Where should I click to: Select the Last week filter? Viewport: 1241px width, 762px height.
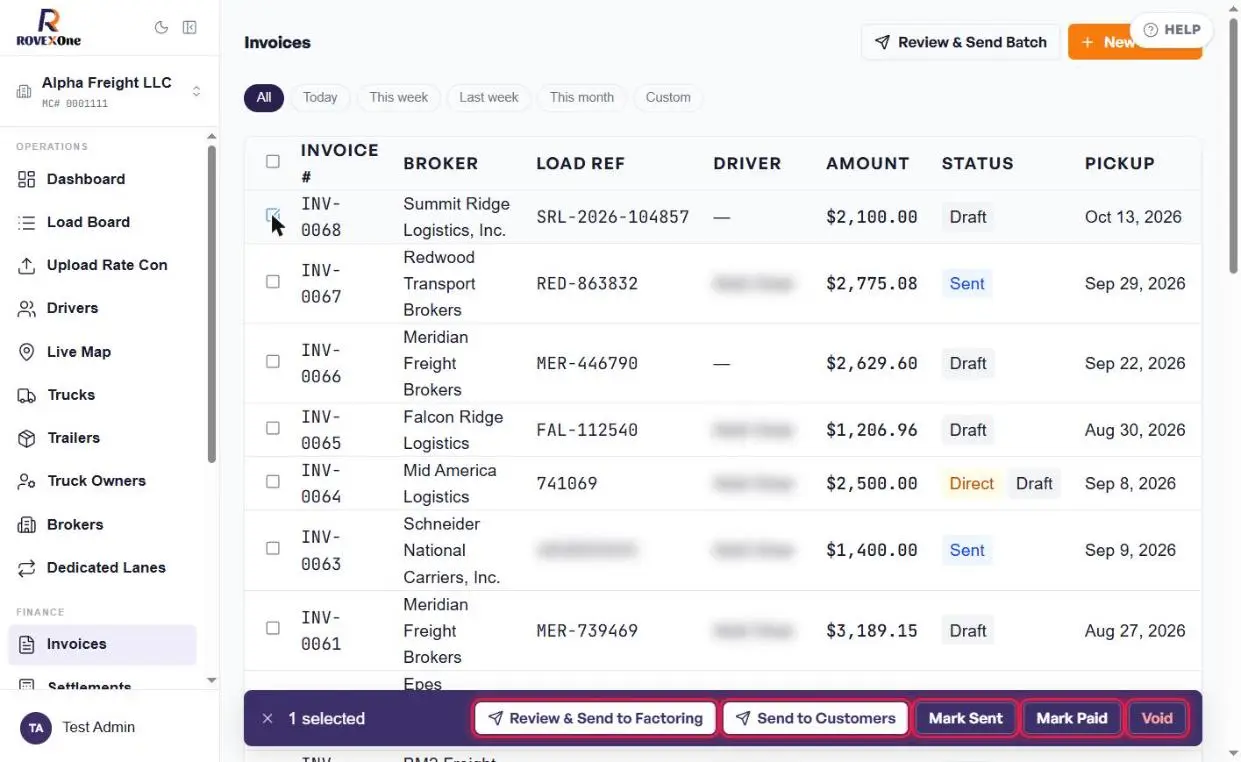coord(489,97)
